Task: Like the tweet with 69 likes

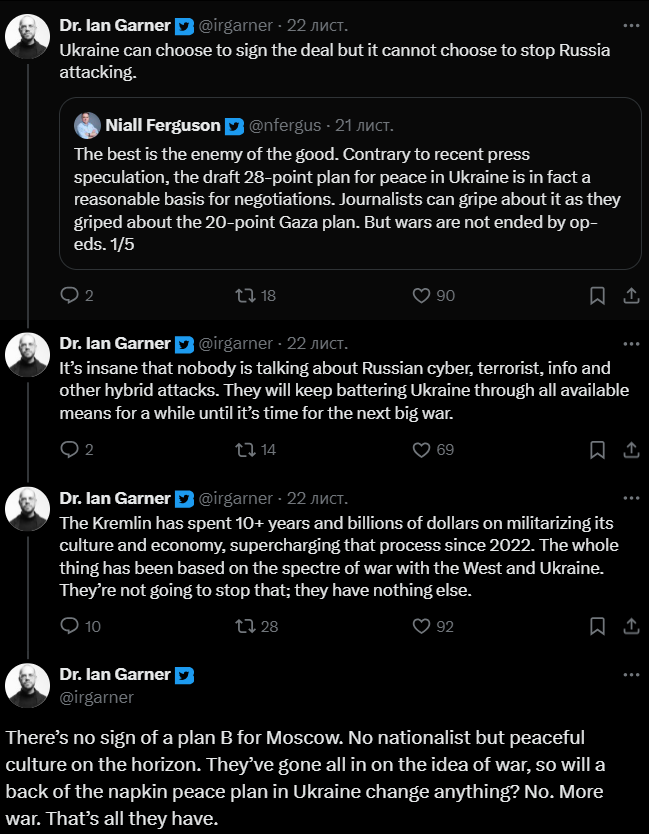Action: click(x=422, y=449)
